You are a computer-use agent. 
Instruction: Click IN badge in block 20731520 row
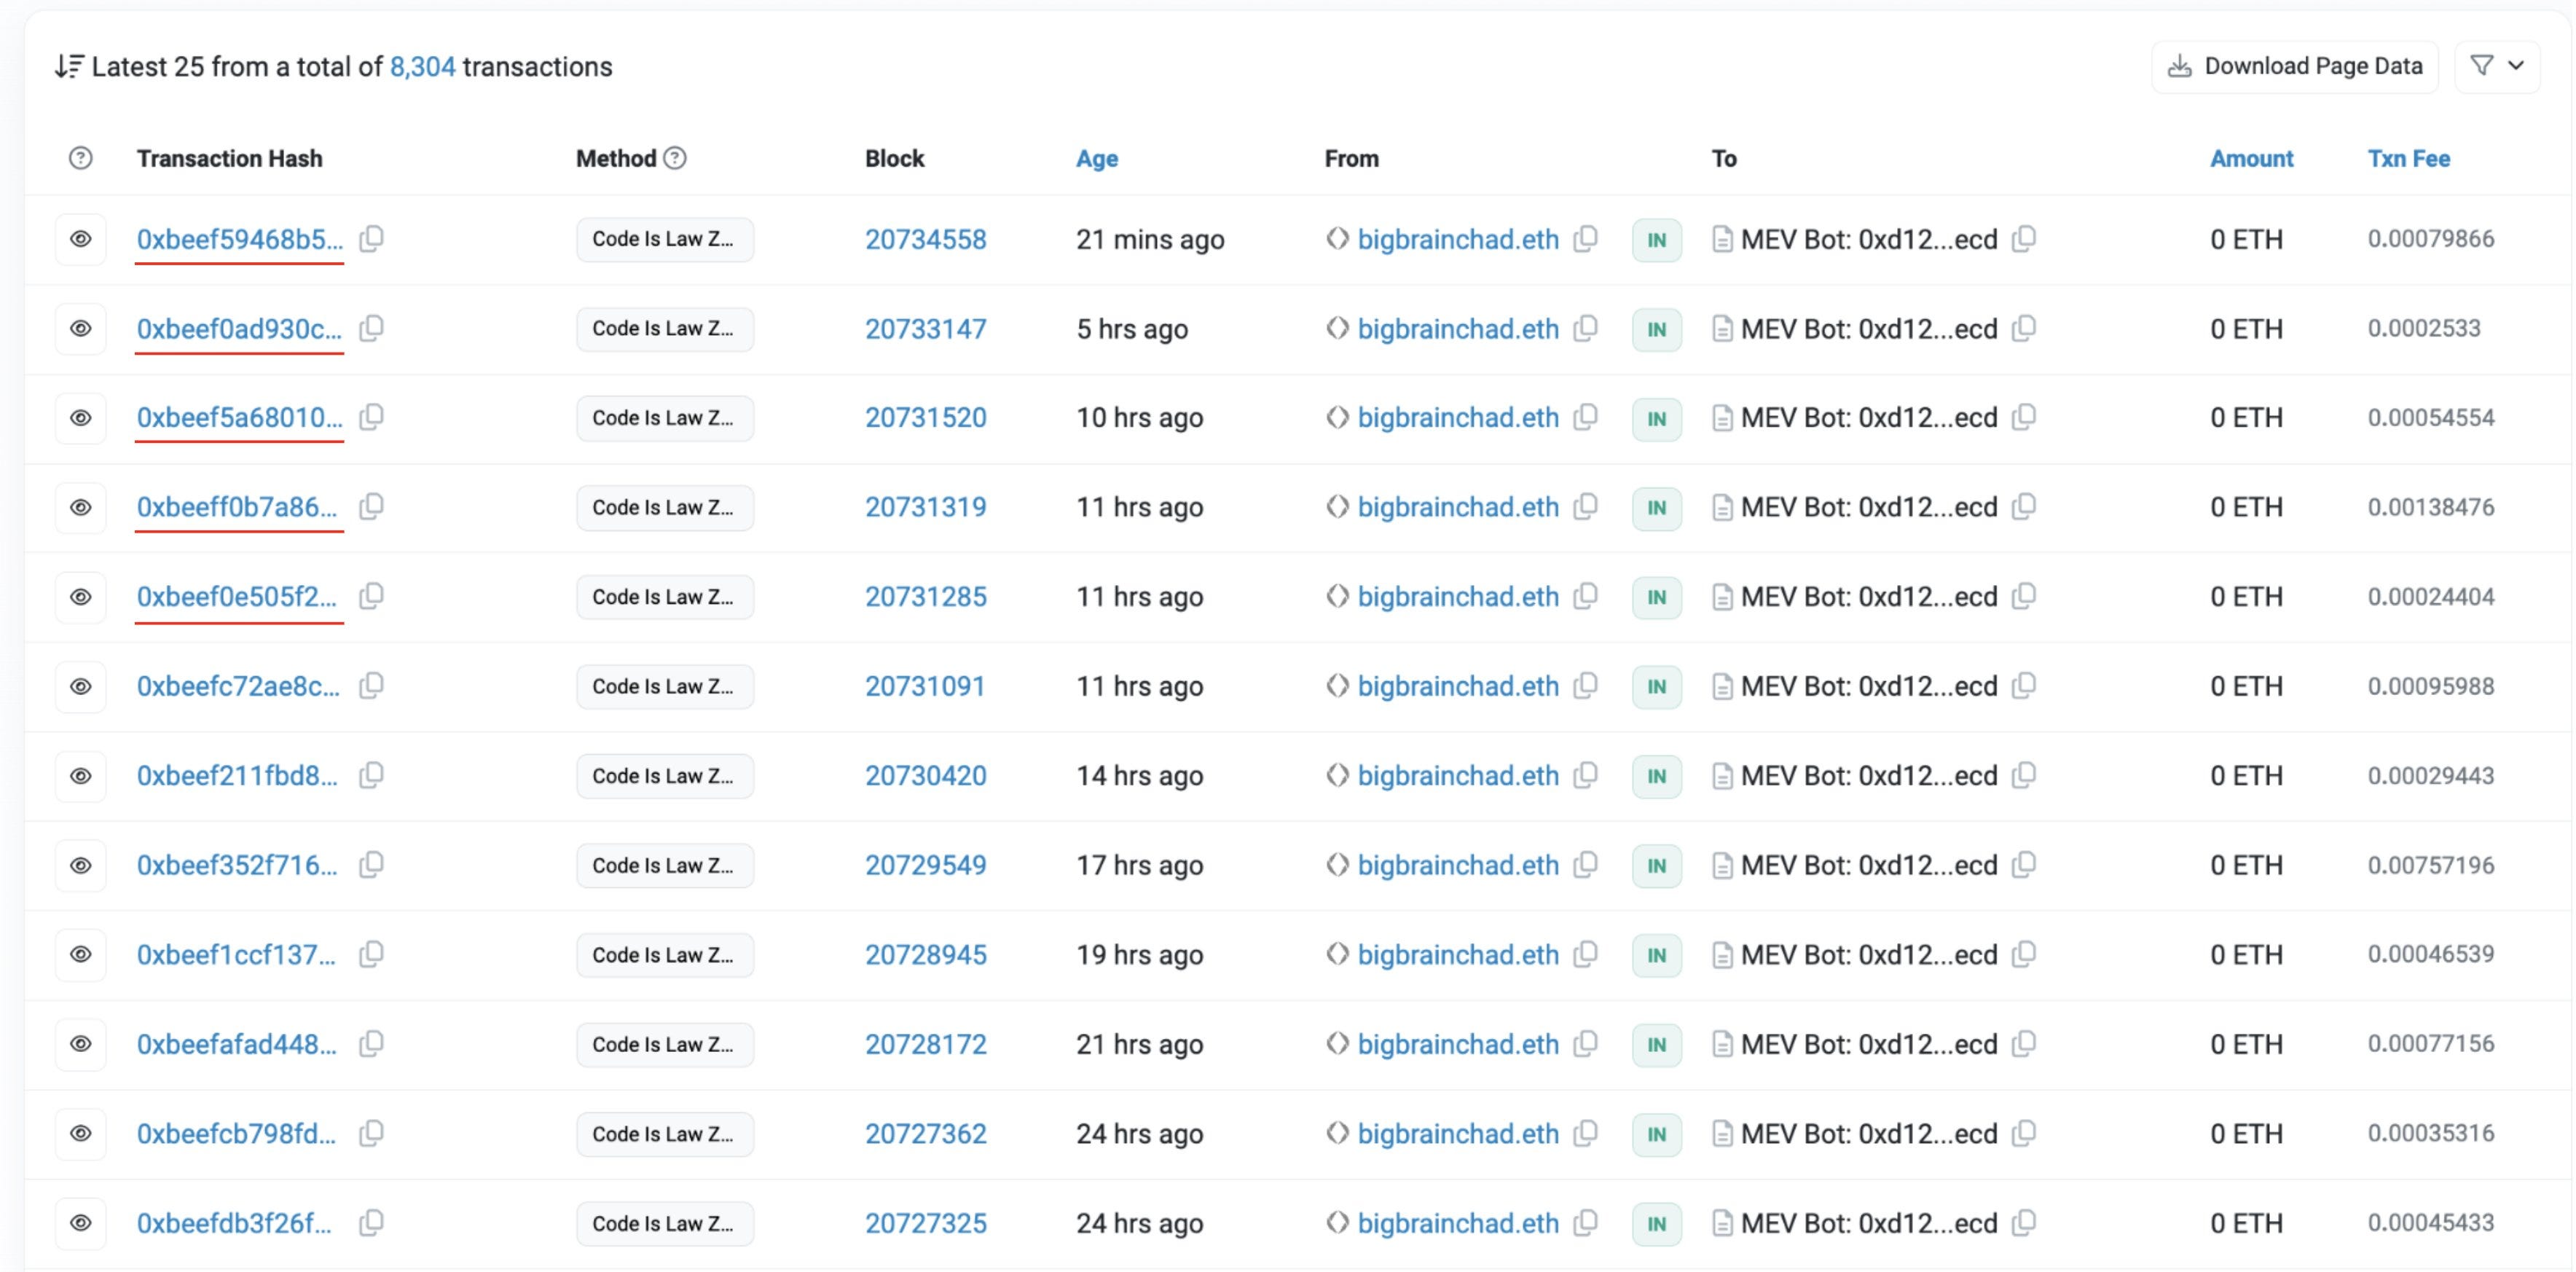point(1656,418)
